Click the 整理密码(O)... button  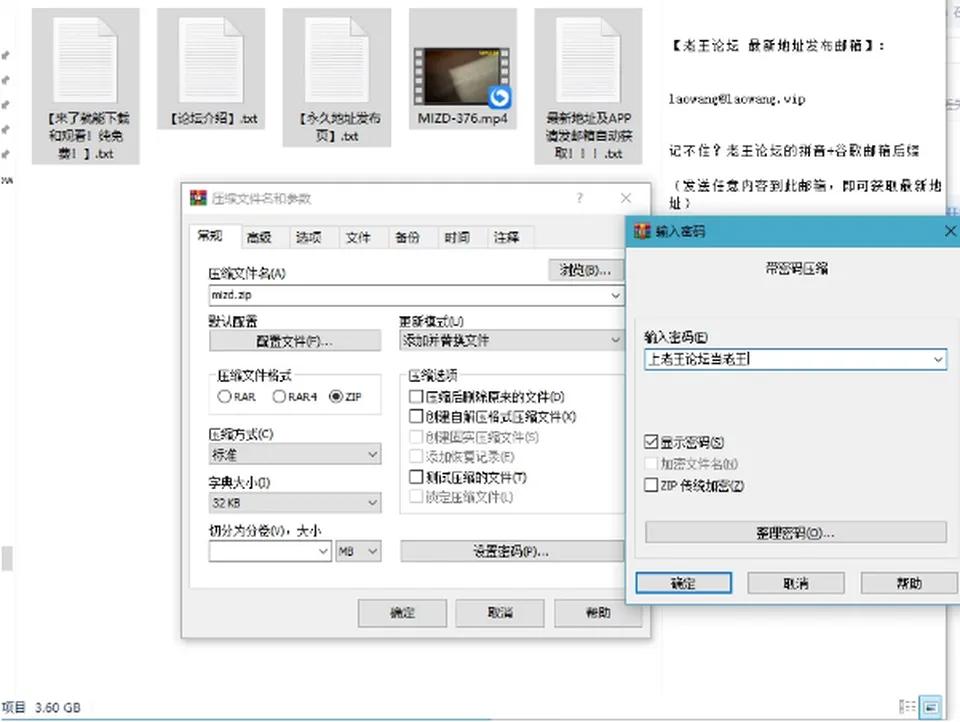tap(795, 532)
